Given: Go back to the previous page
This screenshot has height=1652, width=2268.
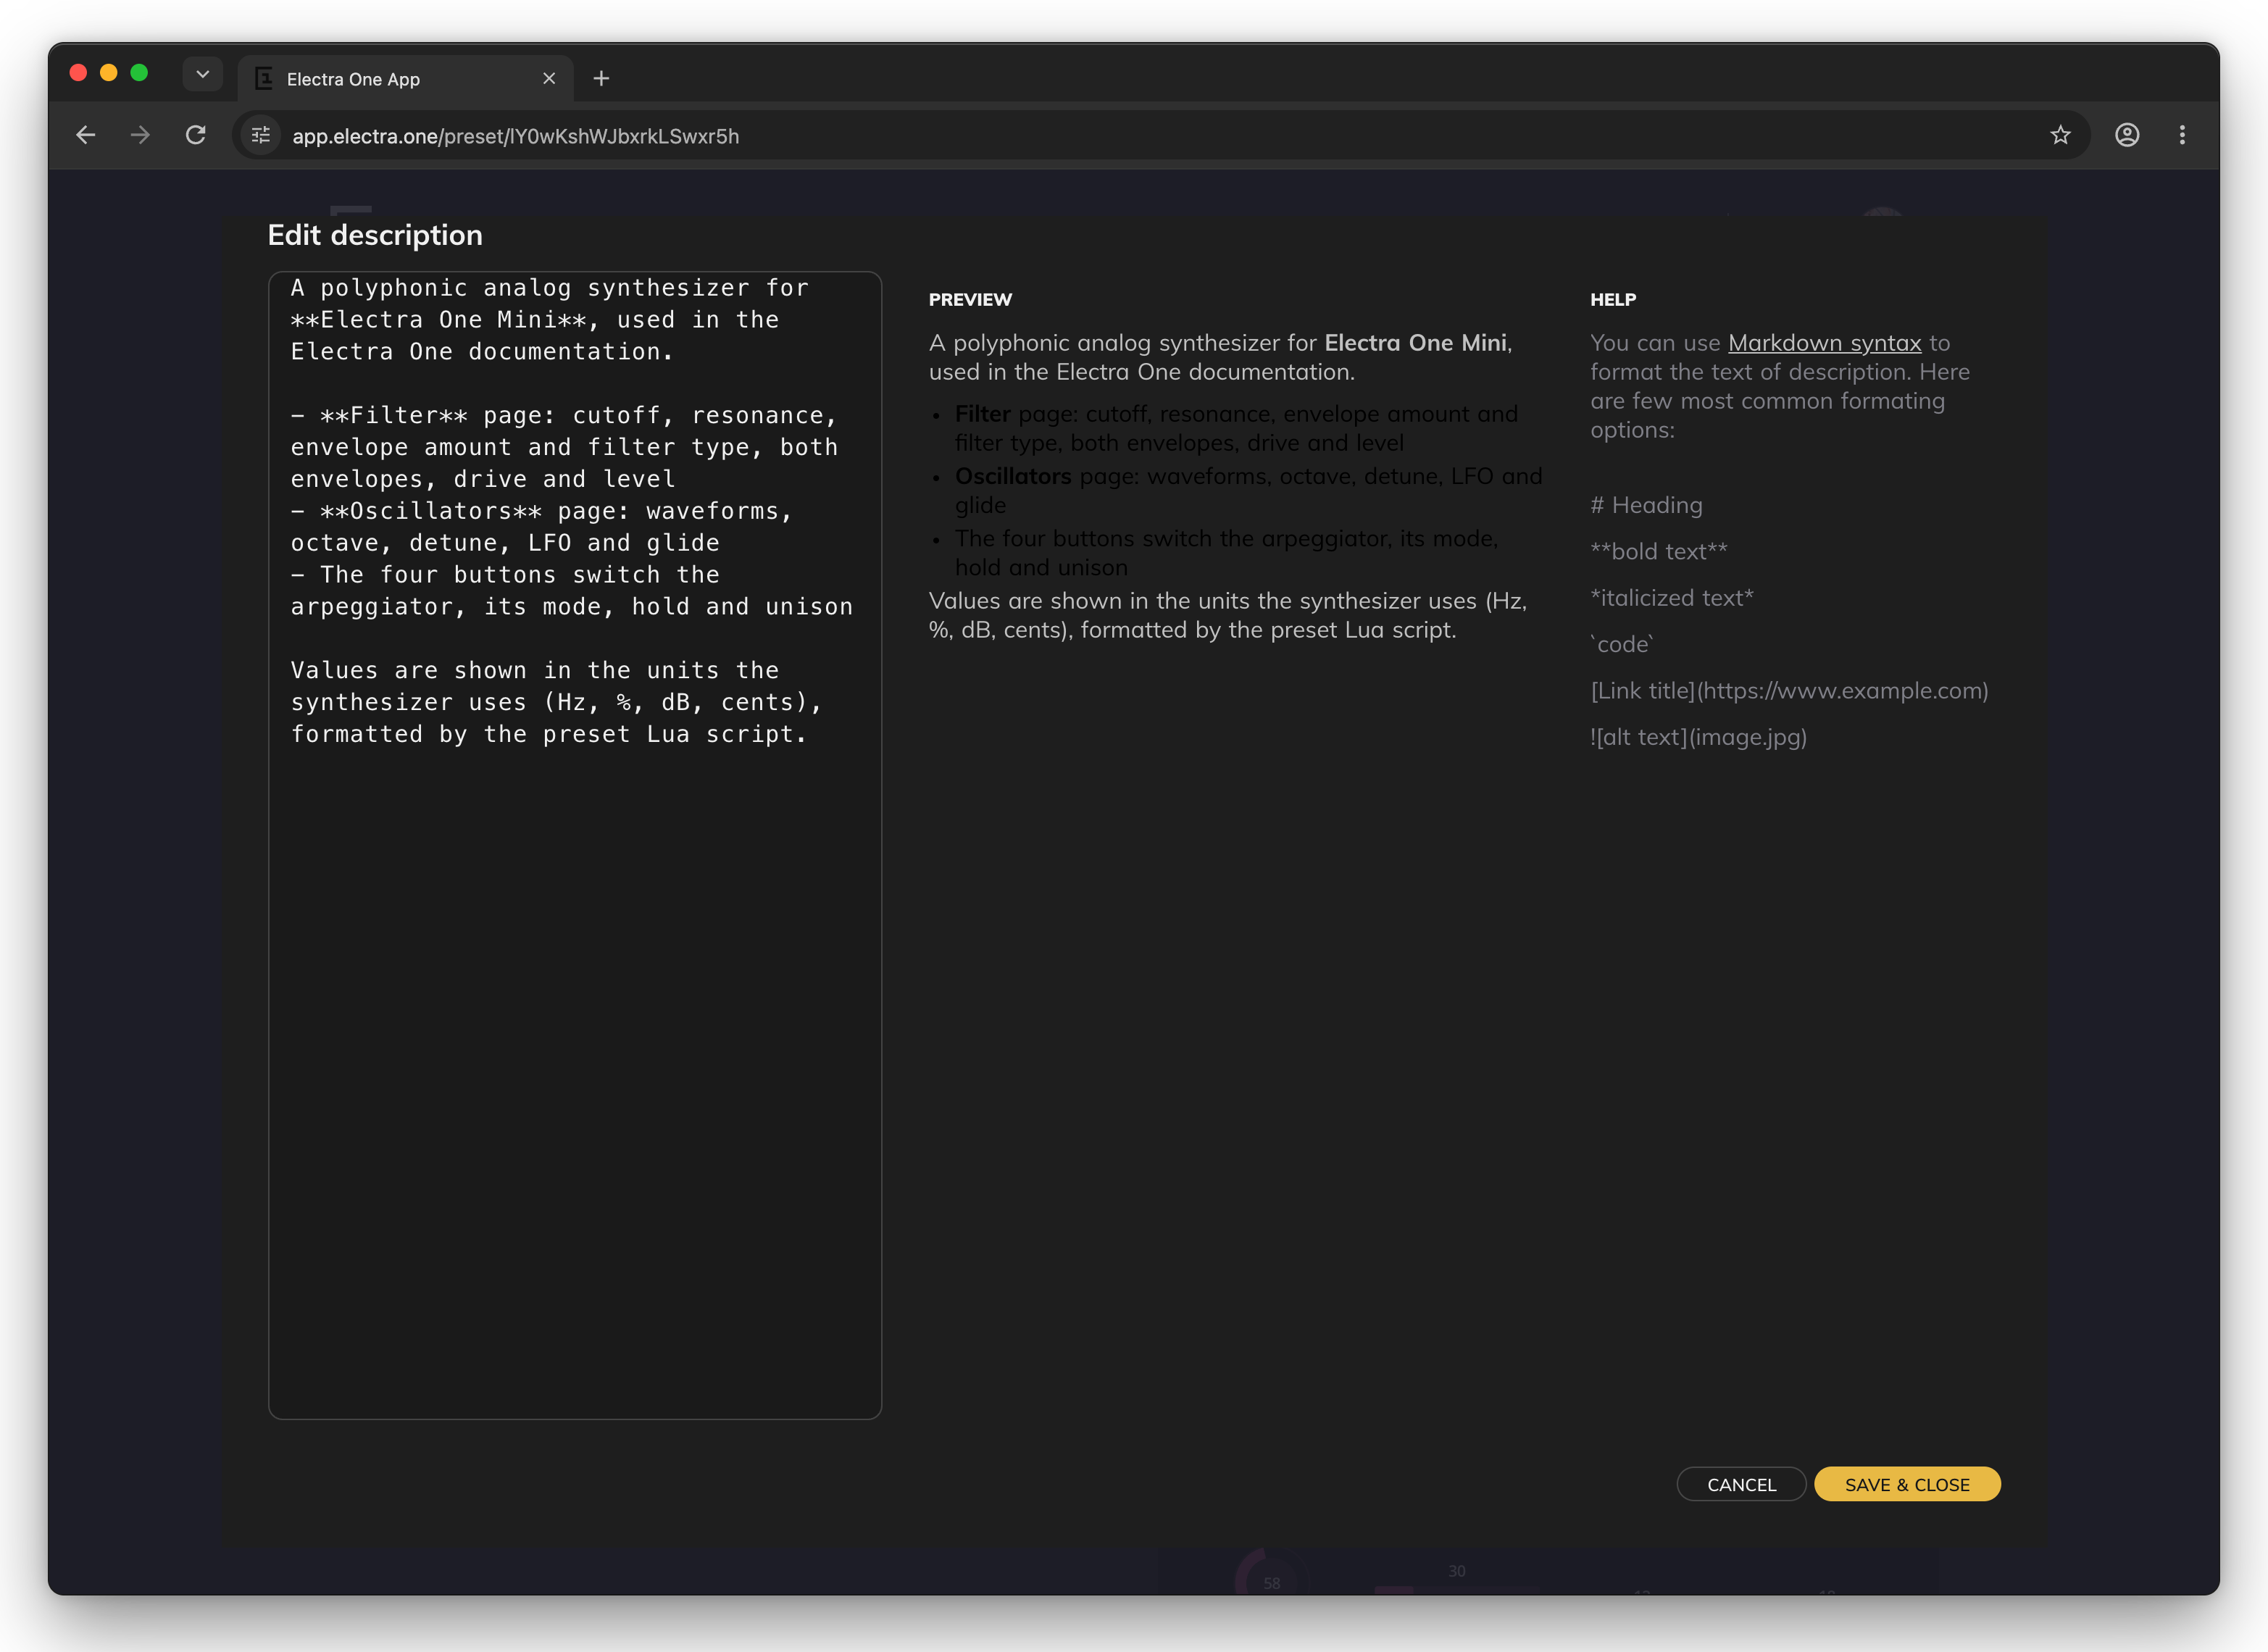Looking at the screenshot, I should point(86,135).
